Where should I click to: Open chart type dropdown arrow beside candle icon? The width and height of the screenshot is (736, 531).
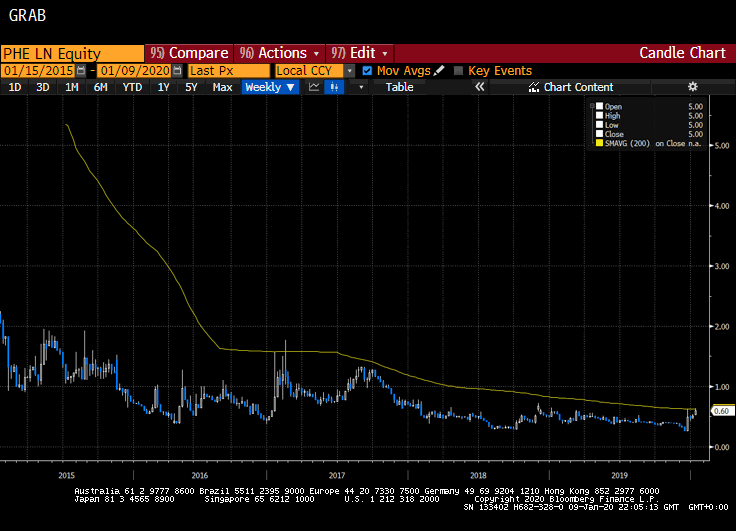coord(360,87)
